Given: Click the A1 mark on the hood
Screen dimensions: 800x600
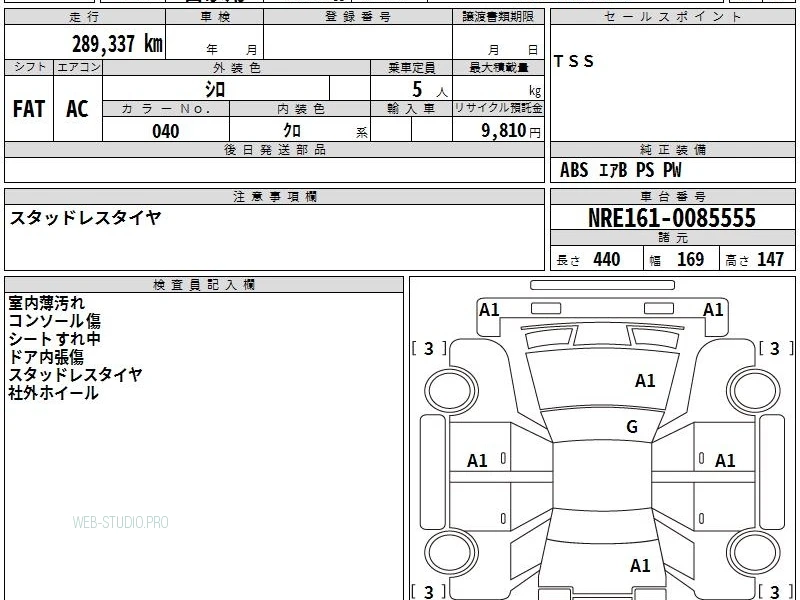Looking at the screenshot, I should pyautogui.click(x=645, y=381).
